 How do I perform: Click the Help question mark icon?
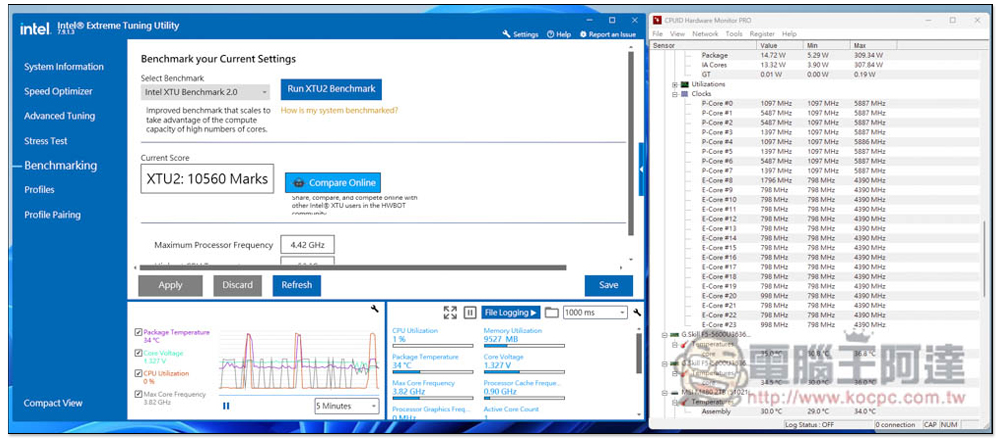pyautogui.click(x=551, y=34)
